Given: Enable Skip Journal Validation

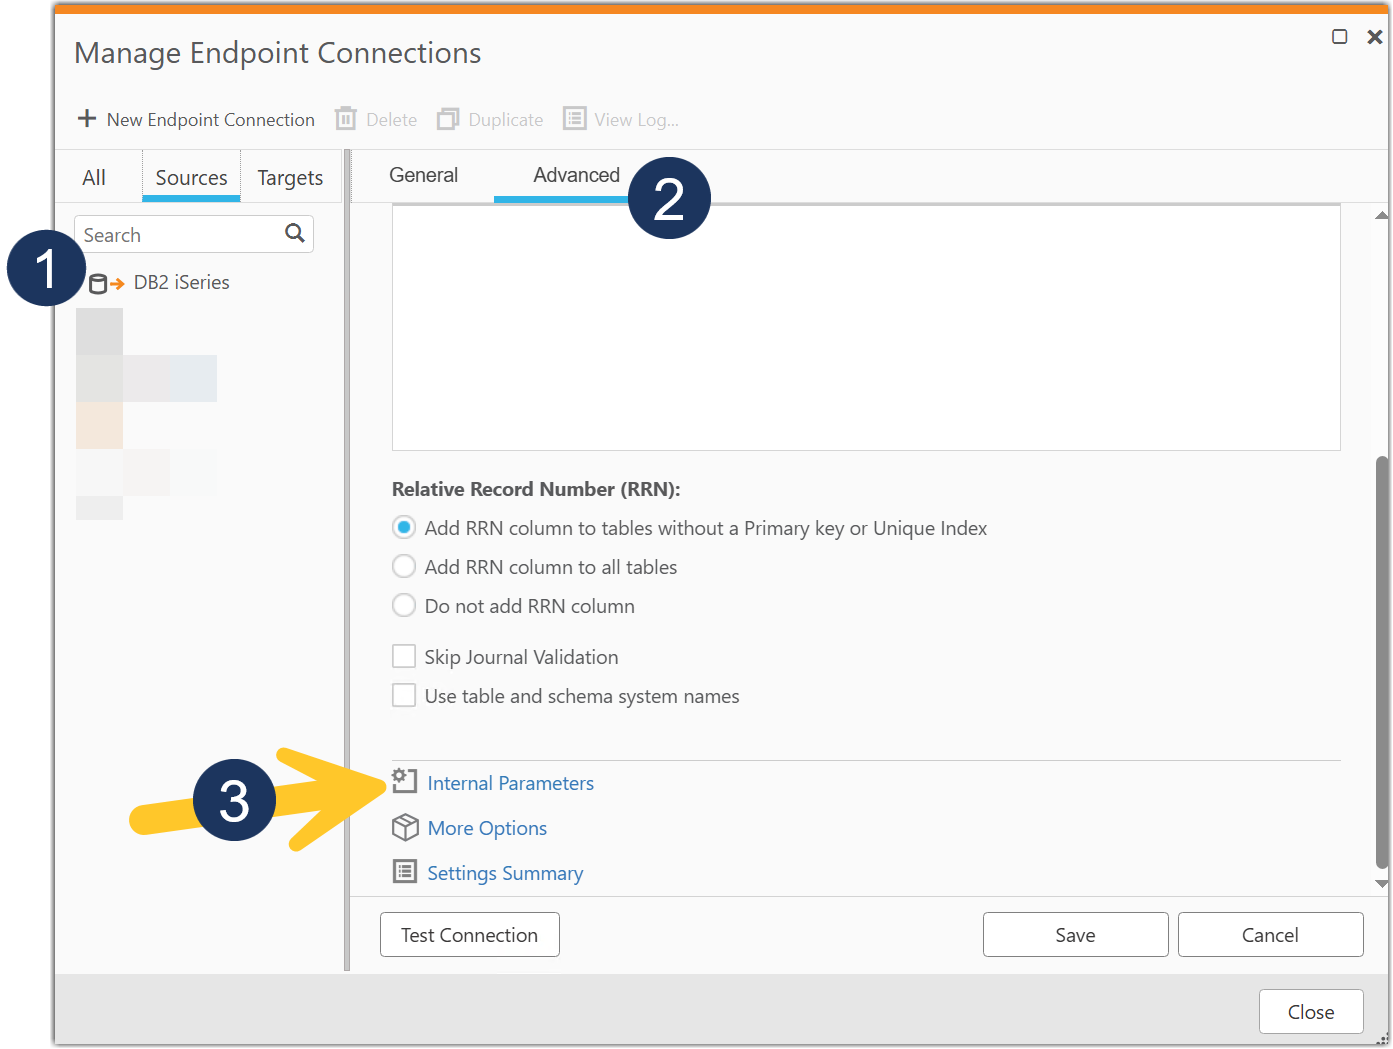Looking at the screenshot, I should [x=403, y=655].
